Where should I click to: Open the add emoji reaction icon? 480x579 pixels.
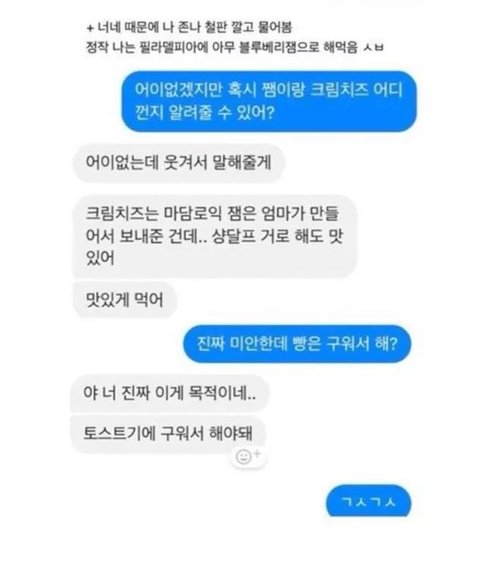tap(248, 457)
